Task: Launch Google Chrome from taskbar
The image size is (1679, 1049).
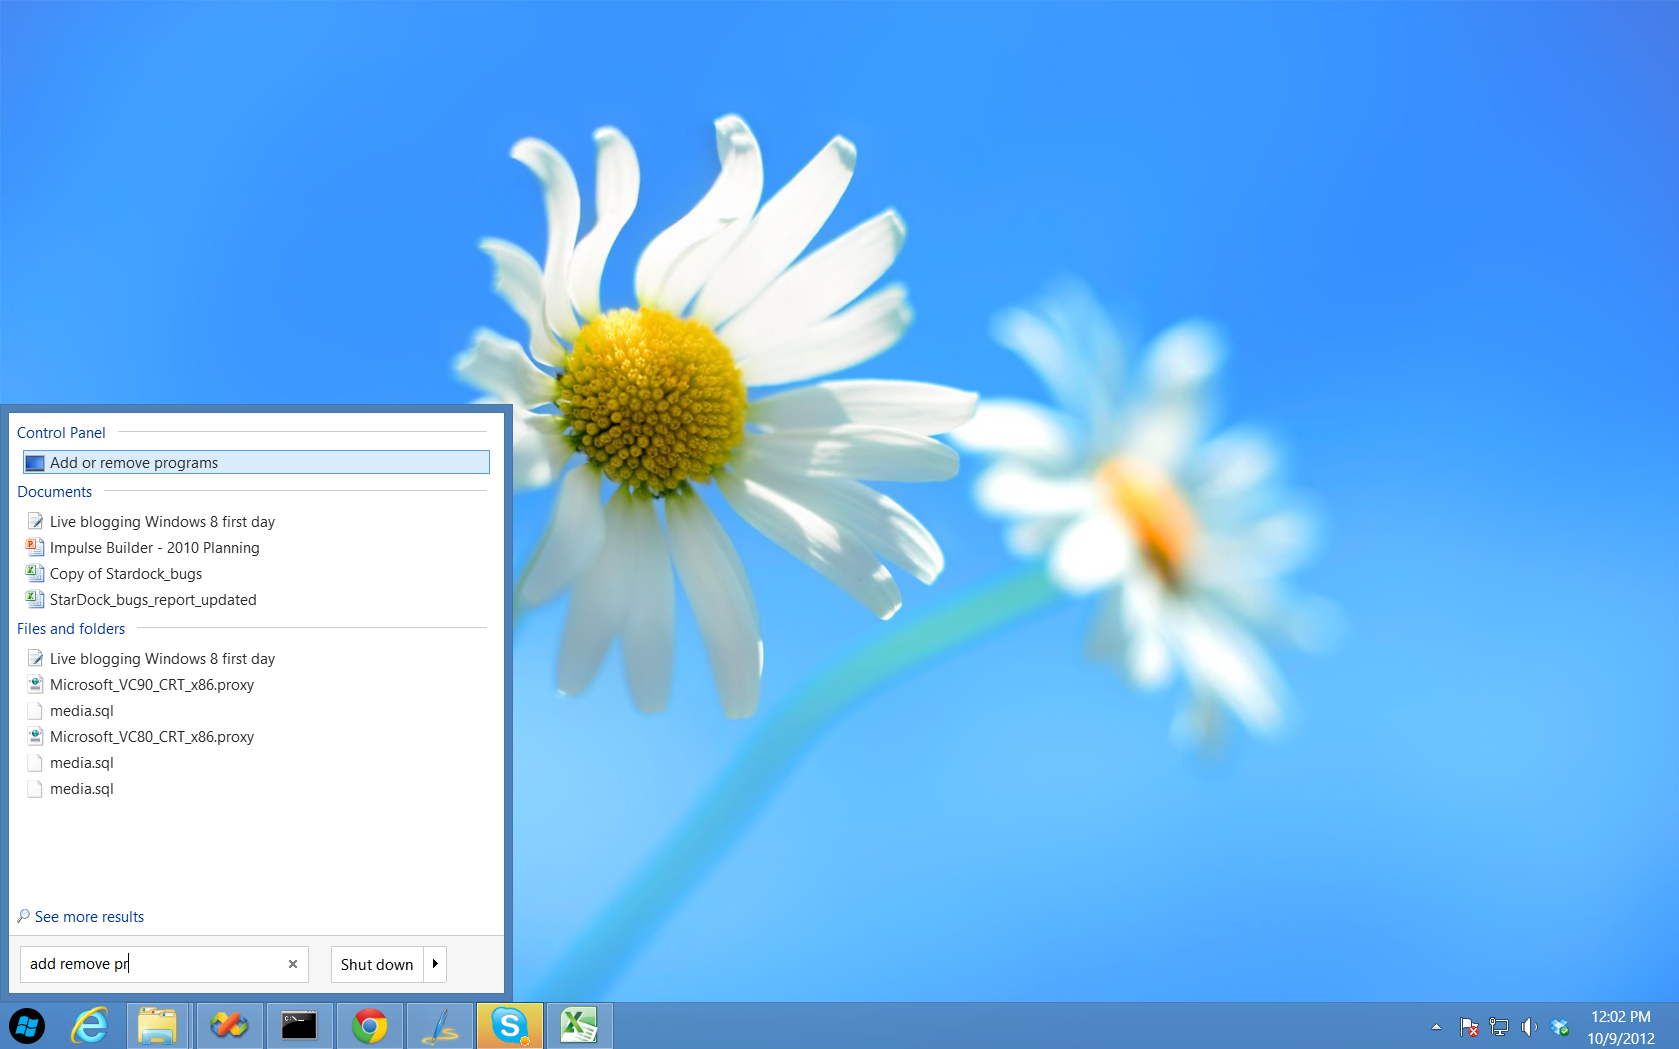Action: (x=370, y=1026)
